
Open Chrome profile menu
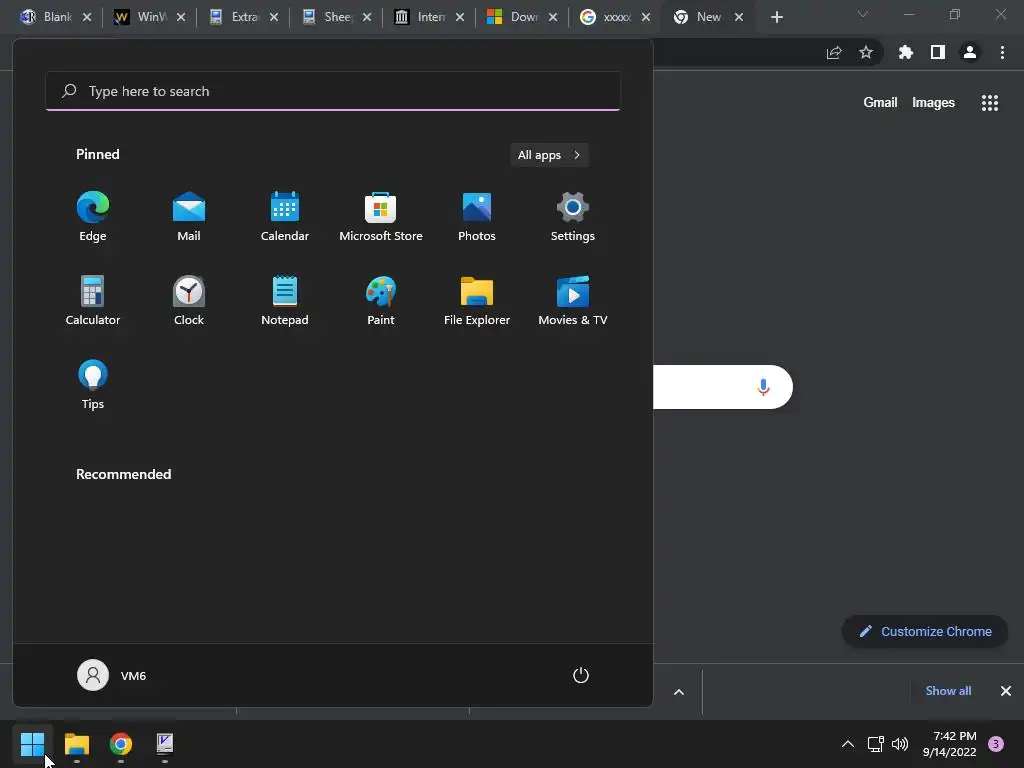pos(970,53)
